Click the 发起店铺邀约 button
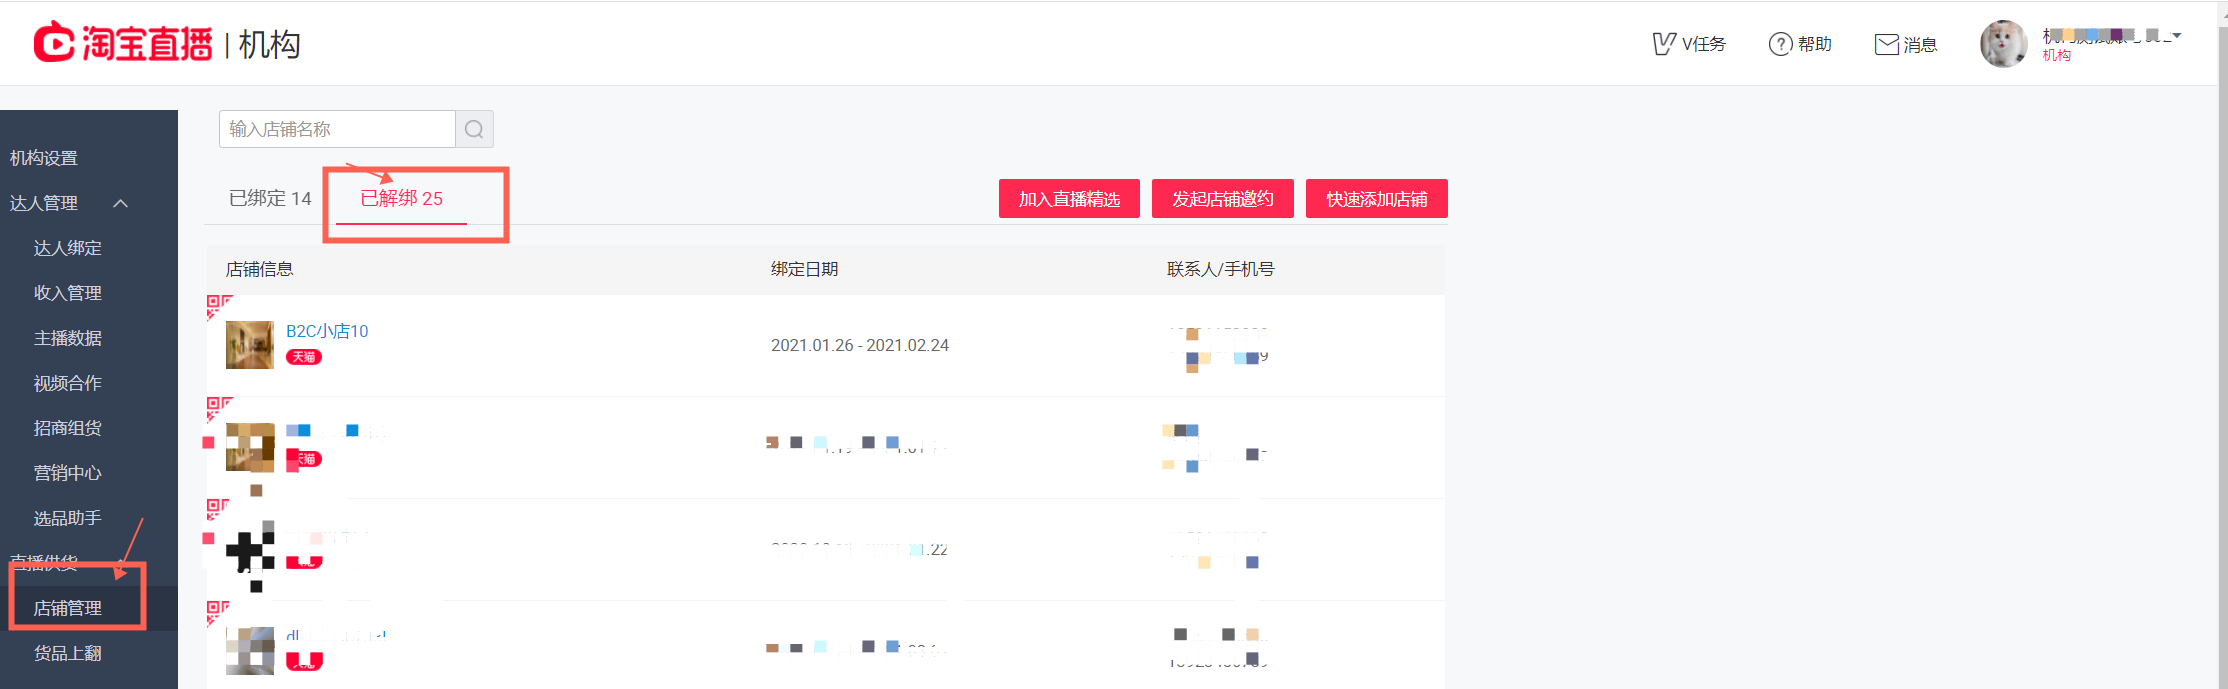Screen dimensions: 2228x689 1223,199
